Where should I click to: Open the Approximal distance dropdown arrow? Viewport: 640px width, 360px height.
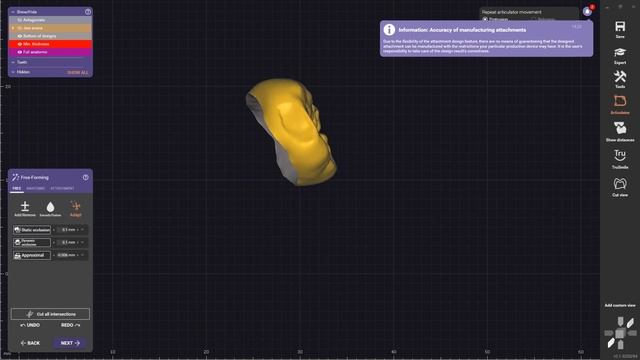point(82,255)
